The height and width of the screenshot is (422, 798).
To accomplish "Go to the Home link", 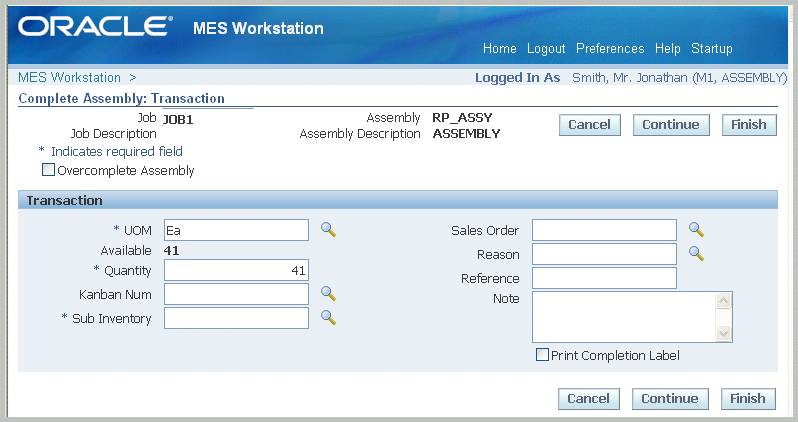I will pos(499,48).
